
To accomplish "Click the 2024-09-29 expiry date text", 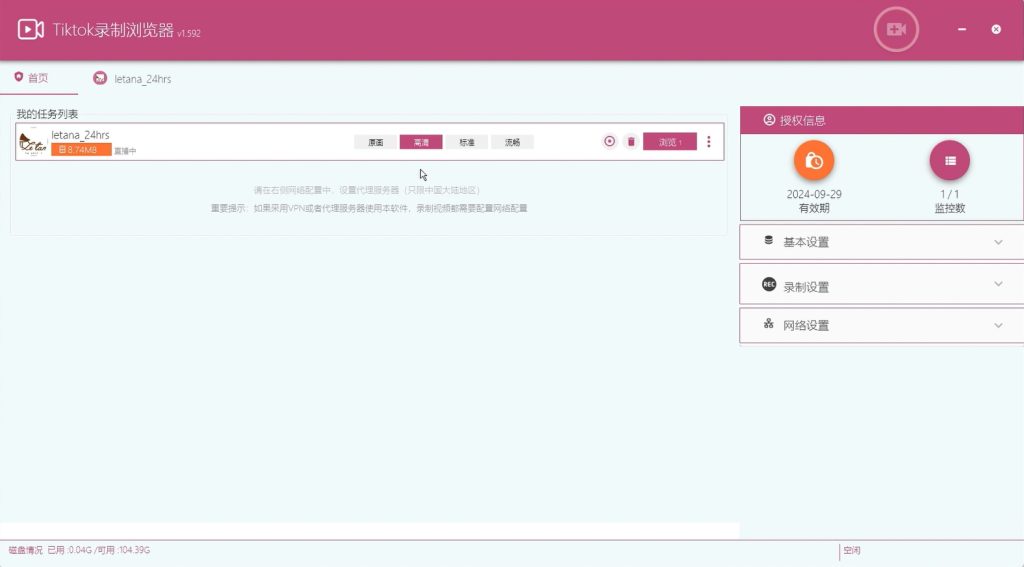I will coord(814,194).
